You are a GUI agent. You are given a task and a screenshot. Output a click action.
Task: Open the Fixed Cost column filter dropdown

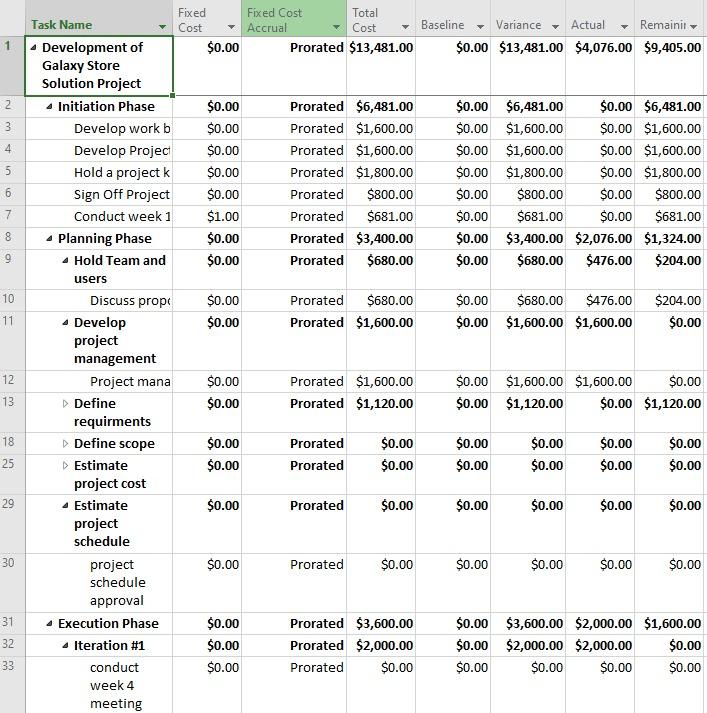coord(231,27)
